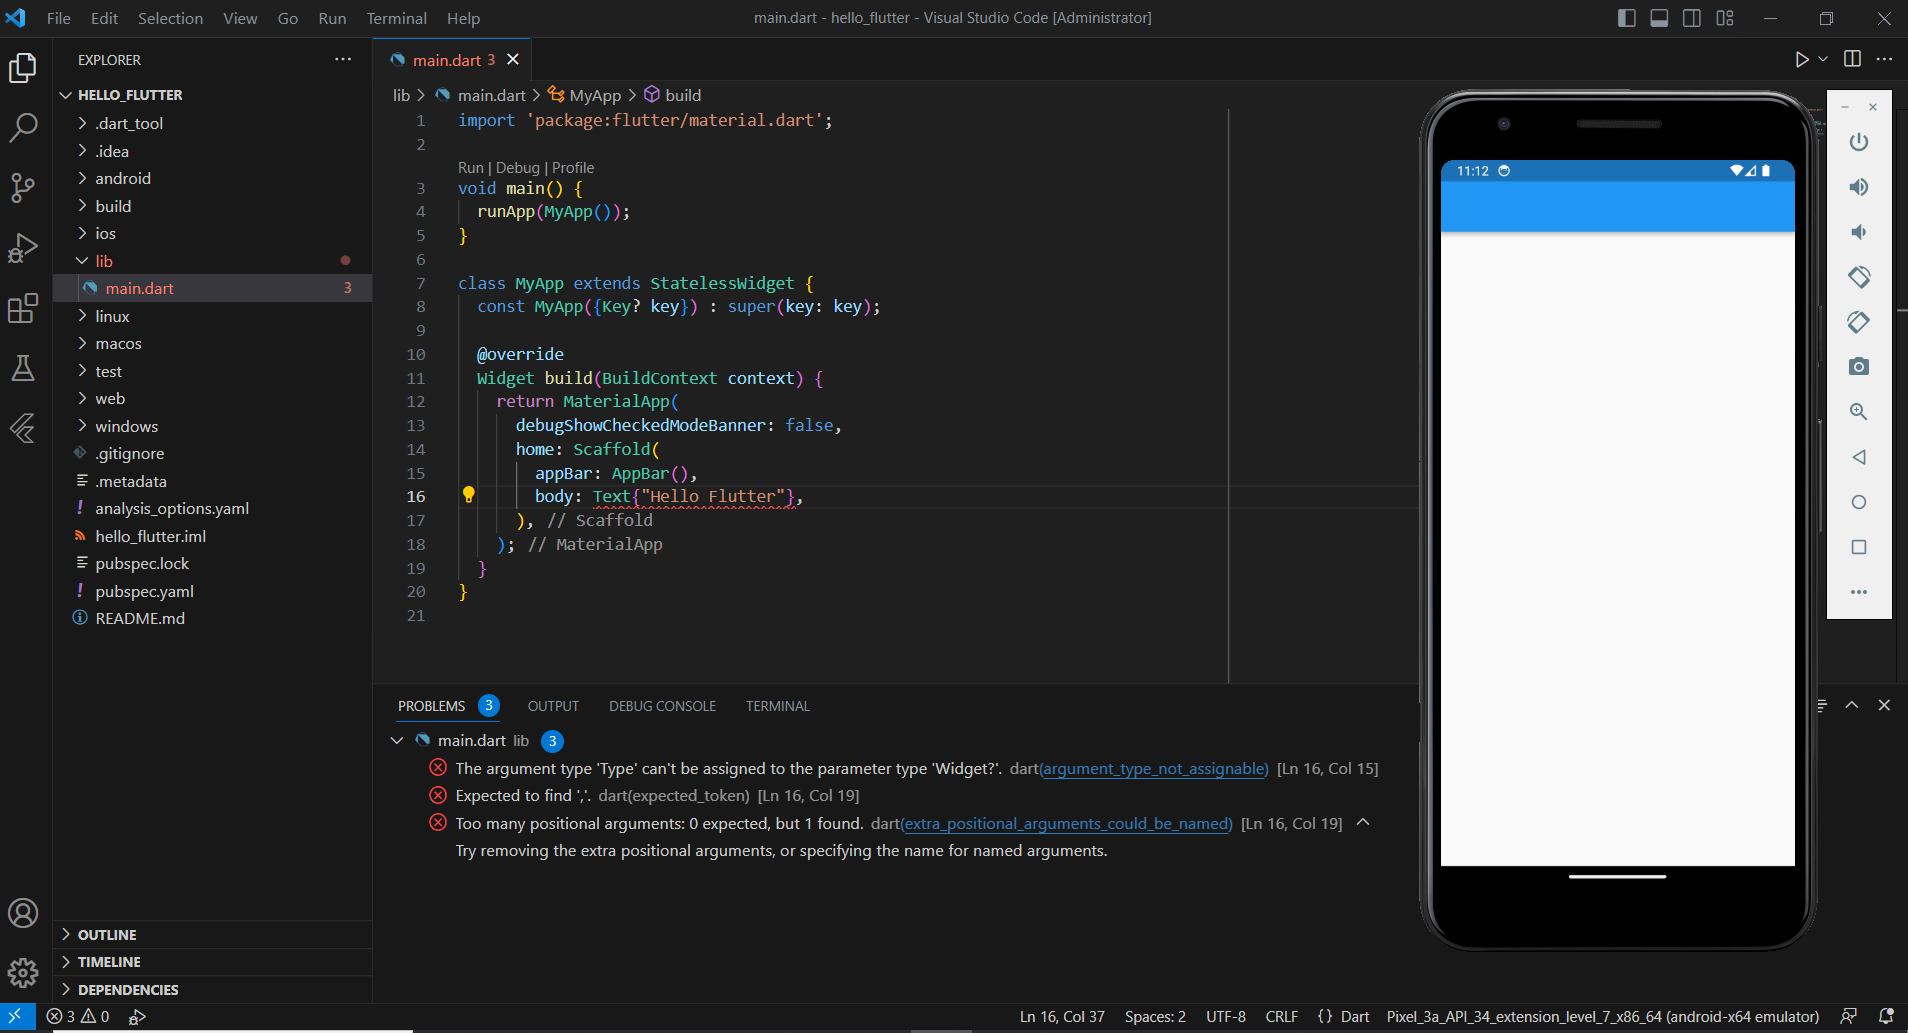The width and height of the screenshot is (1908, 1033).
Task: Toggle the Primary Side Bar layout button
Action: [x=1626, y=18]
